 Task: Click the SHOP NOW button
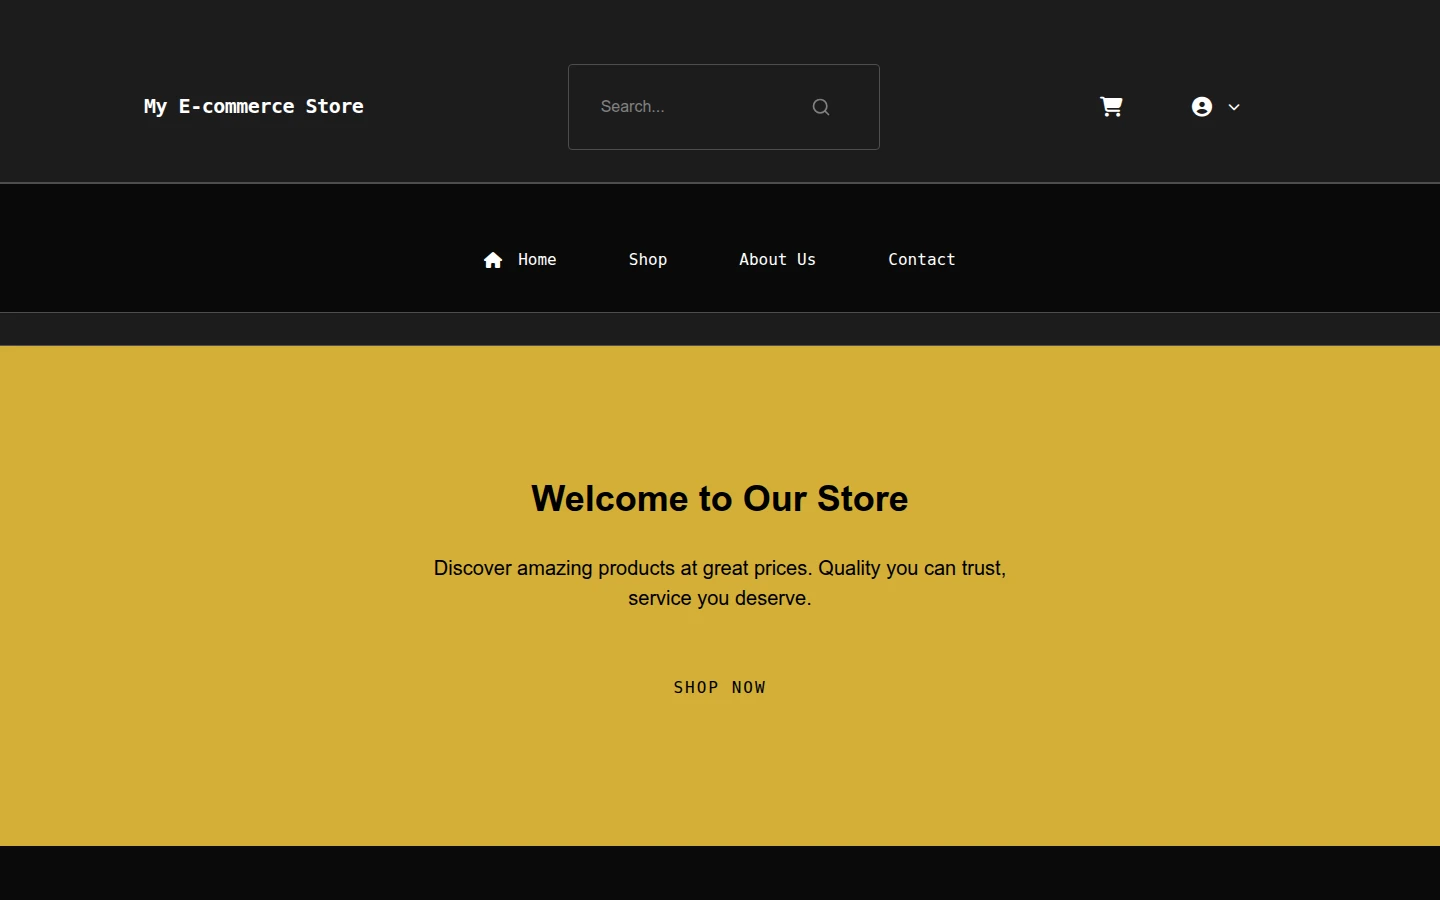point(720,687)
